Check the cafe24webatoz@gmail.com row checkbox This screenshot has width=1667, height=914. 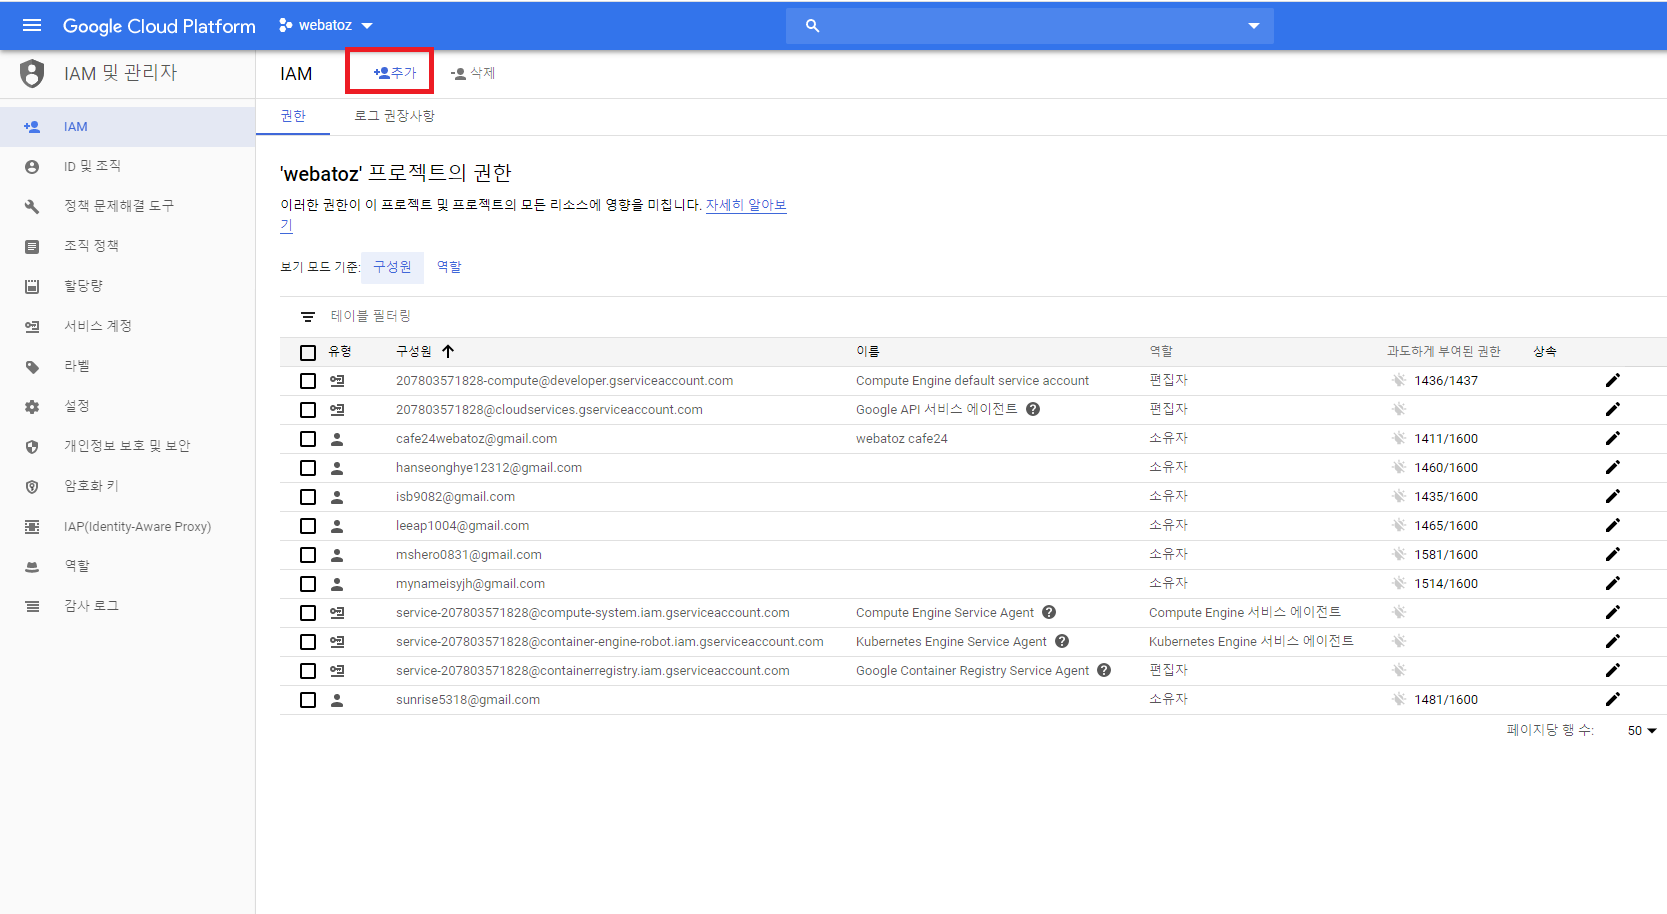[x=308, y=439]
